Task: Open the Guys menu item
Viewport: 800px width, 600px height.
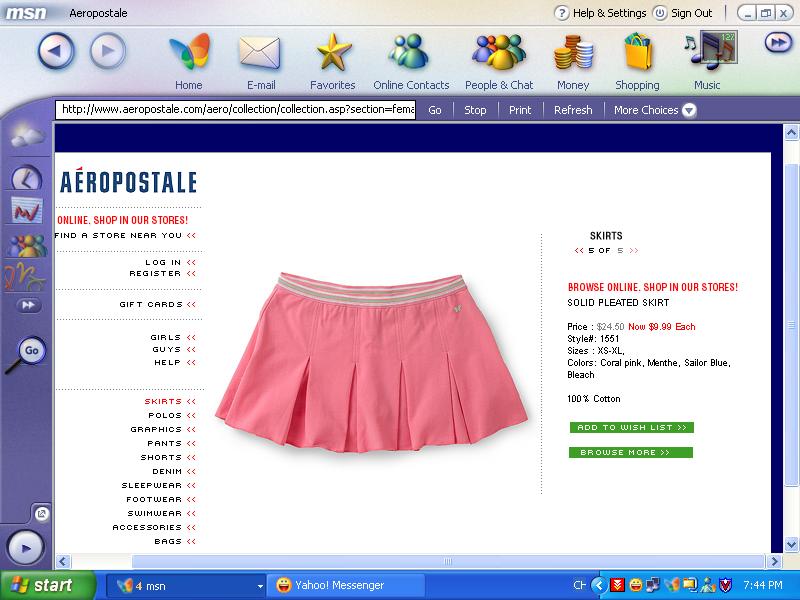Action: [174, 349]
